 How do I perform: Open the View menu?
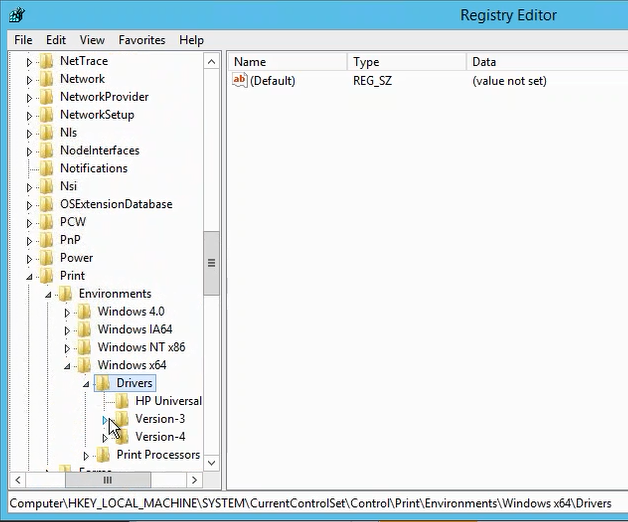(92, 40)
